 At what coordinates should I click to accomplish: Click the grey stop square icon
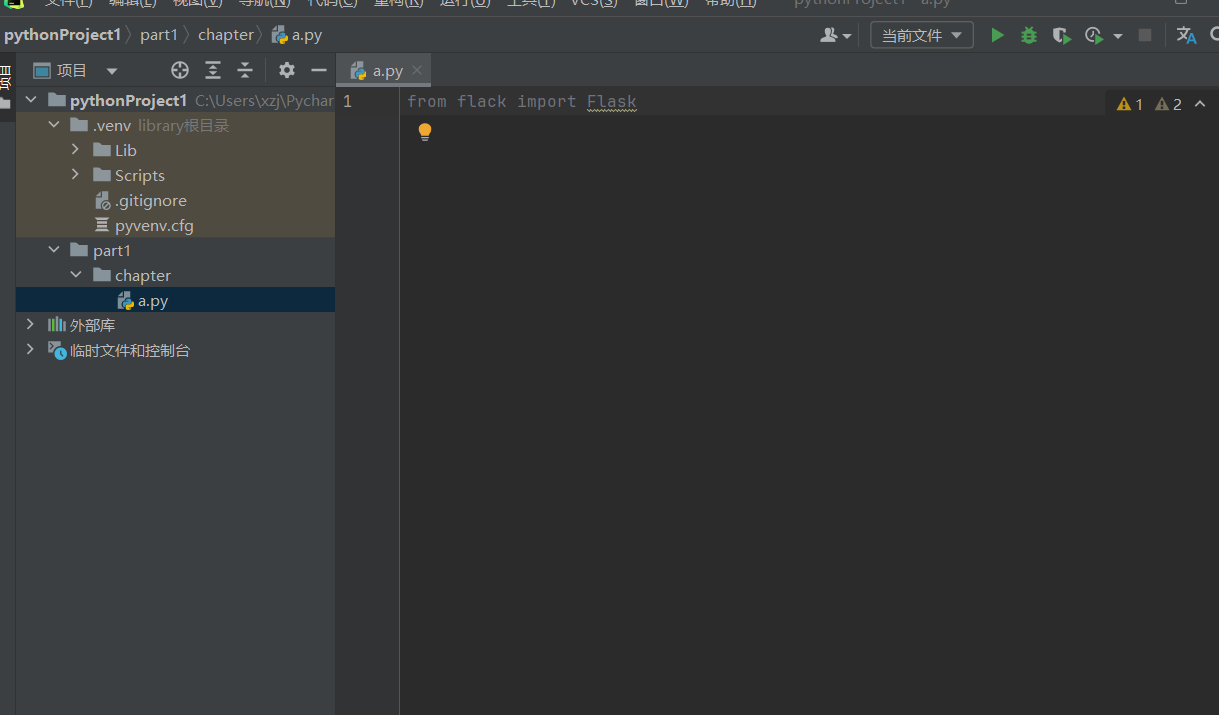coord(1145,35)
